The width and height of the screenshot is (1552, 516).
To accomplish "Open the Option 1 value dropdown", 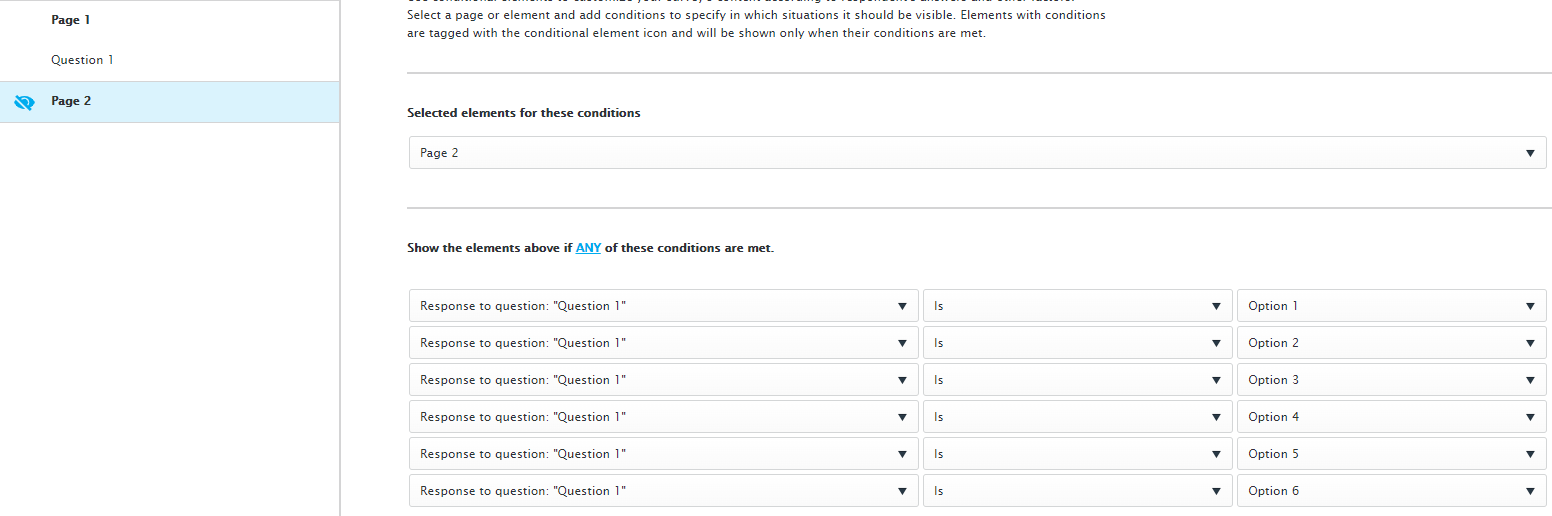I will (x=1392, y=306).
